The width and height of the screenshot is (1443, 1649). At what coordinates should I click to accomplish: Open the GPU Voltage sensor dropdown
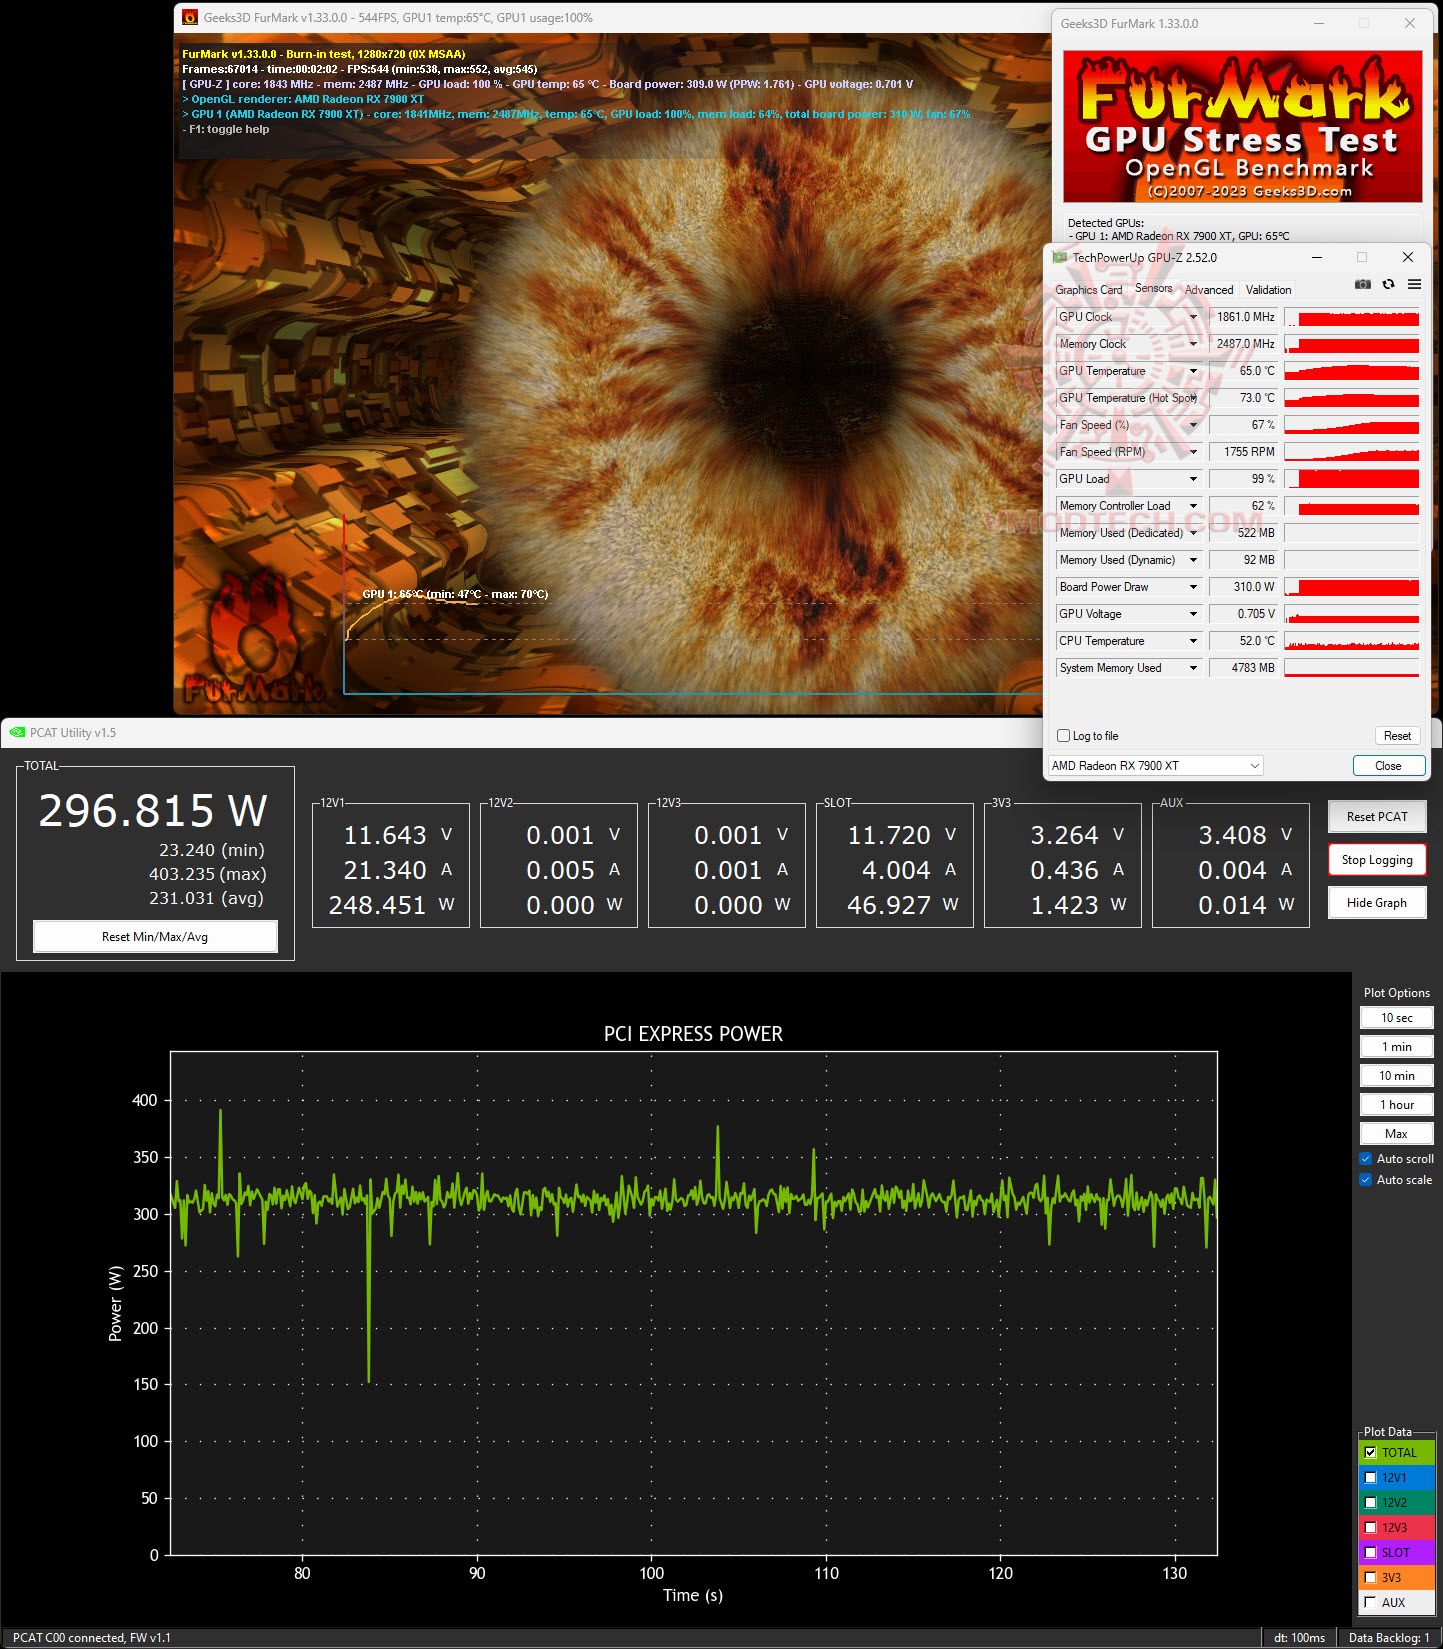pos(1193,614)
